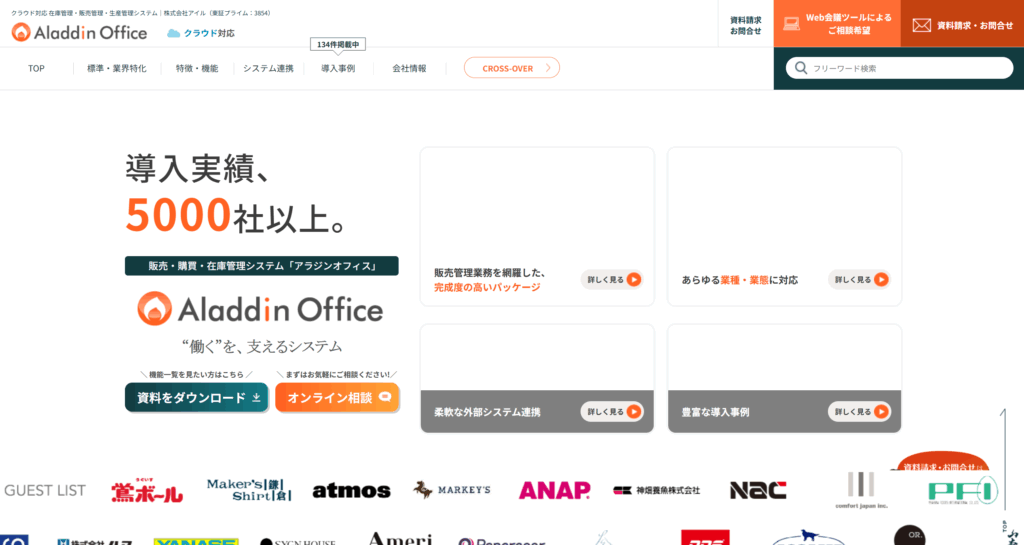Click the Web会議ツールによるご相談希望 button
The width and height of the screenshot is (1024, 545).
coord(837,23)
